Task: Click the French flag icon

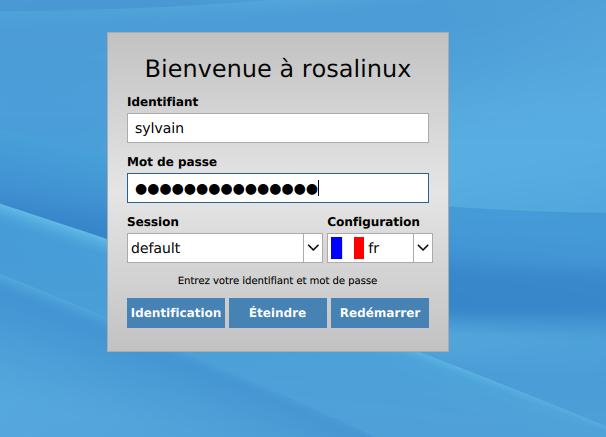Action: 347,248
